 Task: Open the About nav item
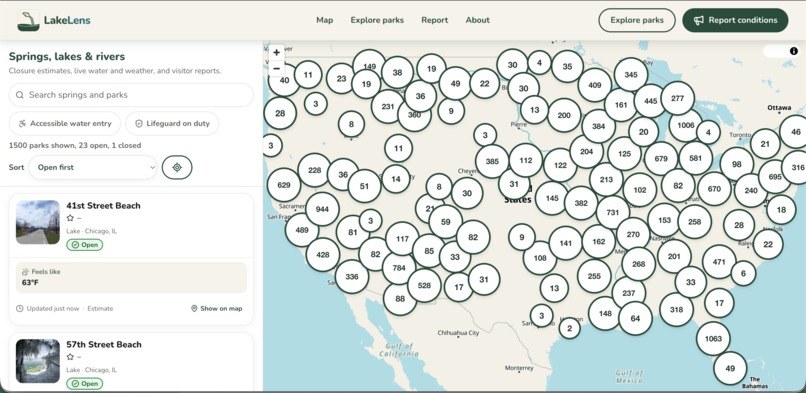pyautogui.click(x=478, y=21)
